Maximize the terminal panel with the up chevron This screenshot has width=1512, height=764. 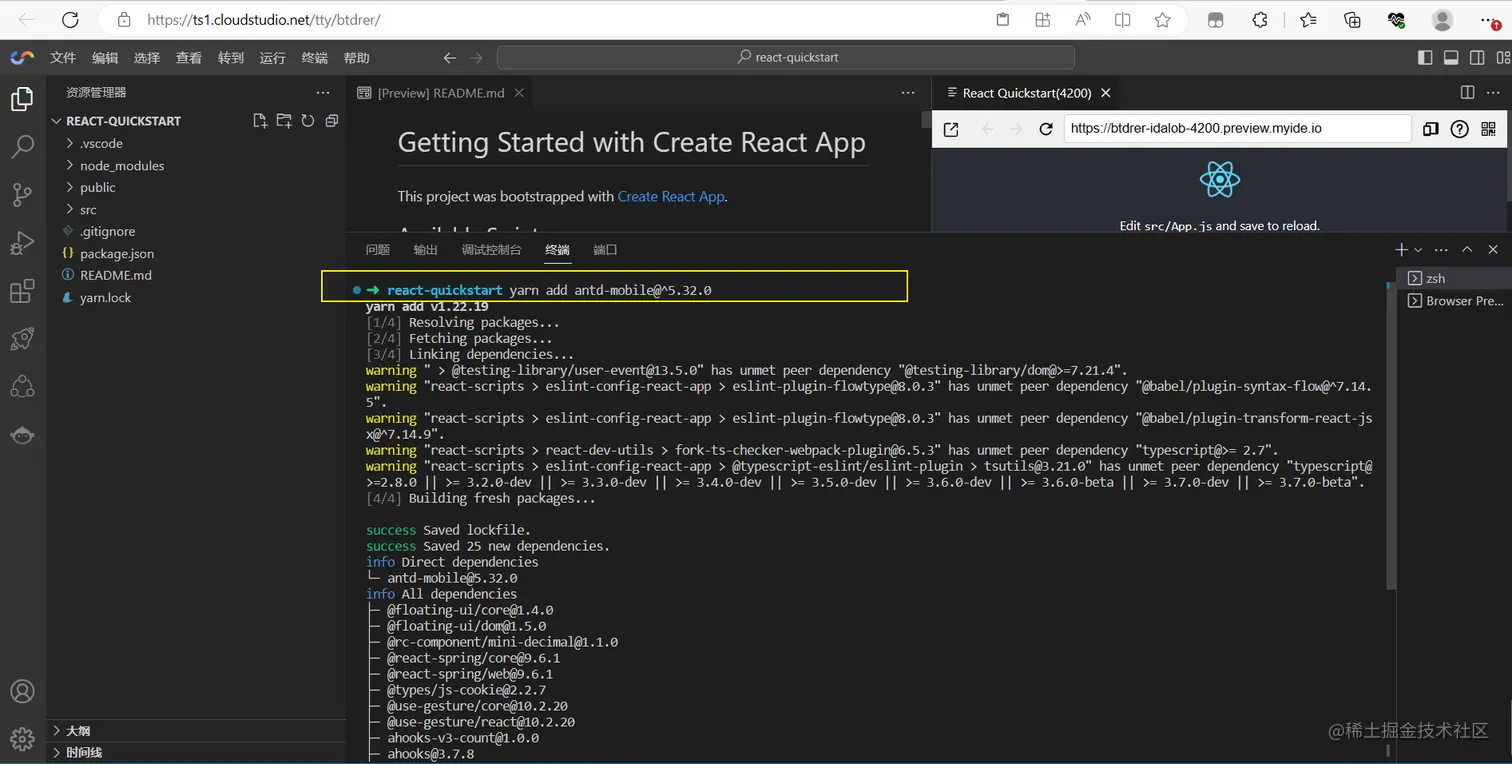click(1467, 249)
